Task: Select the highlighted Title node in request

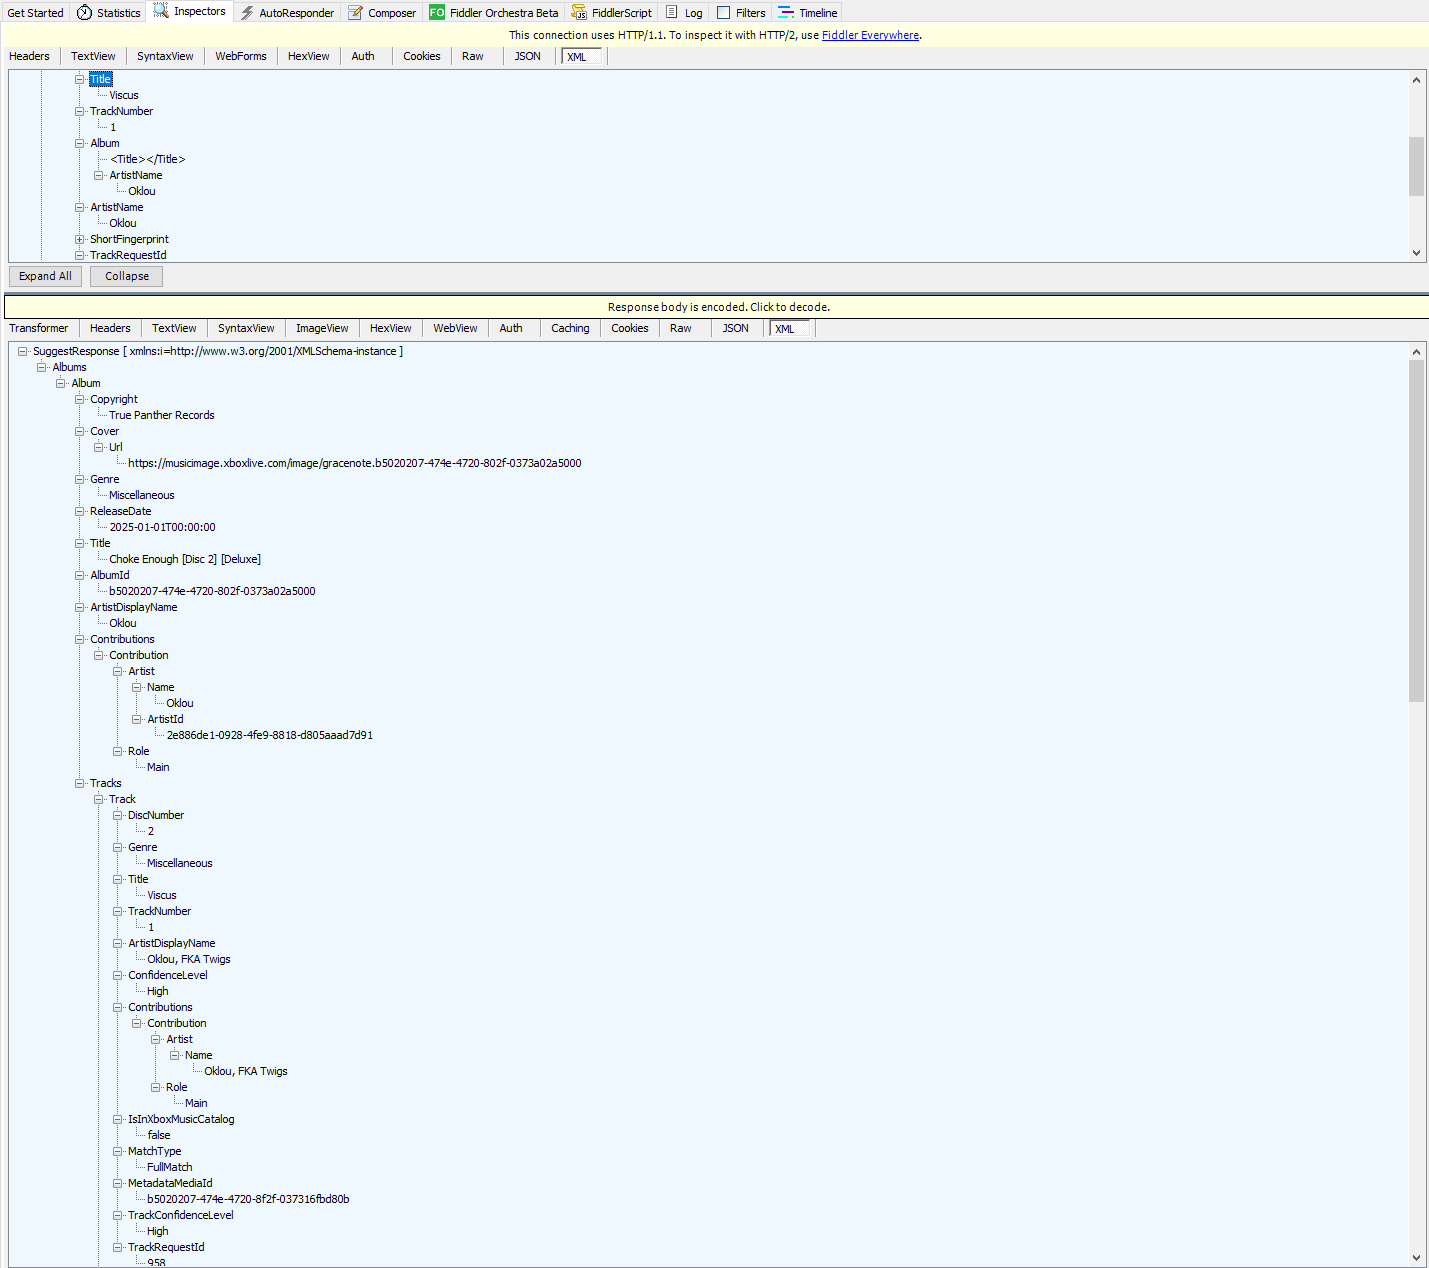Action: [101, 79]
